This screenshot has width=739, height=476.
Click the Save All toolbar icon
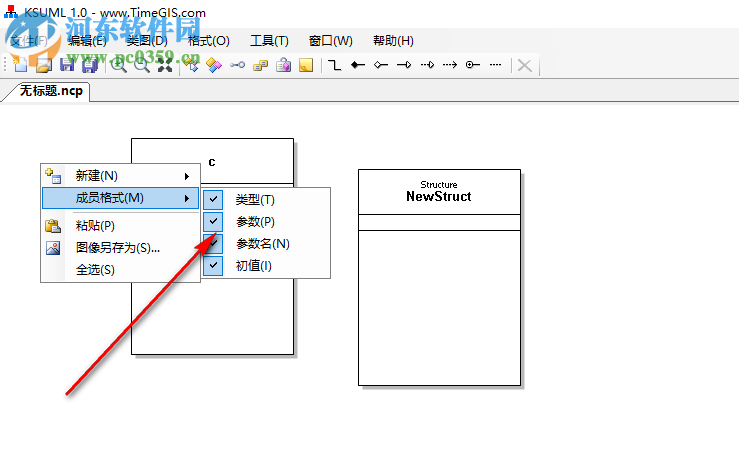(90, 65)
